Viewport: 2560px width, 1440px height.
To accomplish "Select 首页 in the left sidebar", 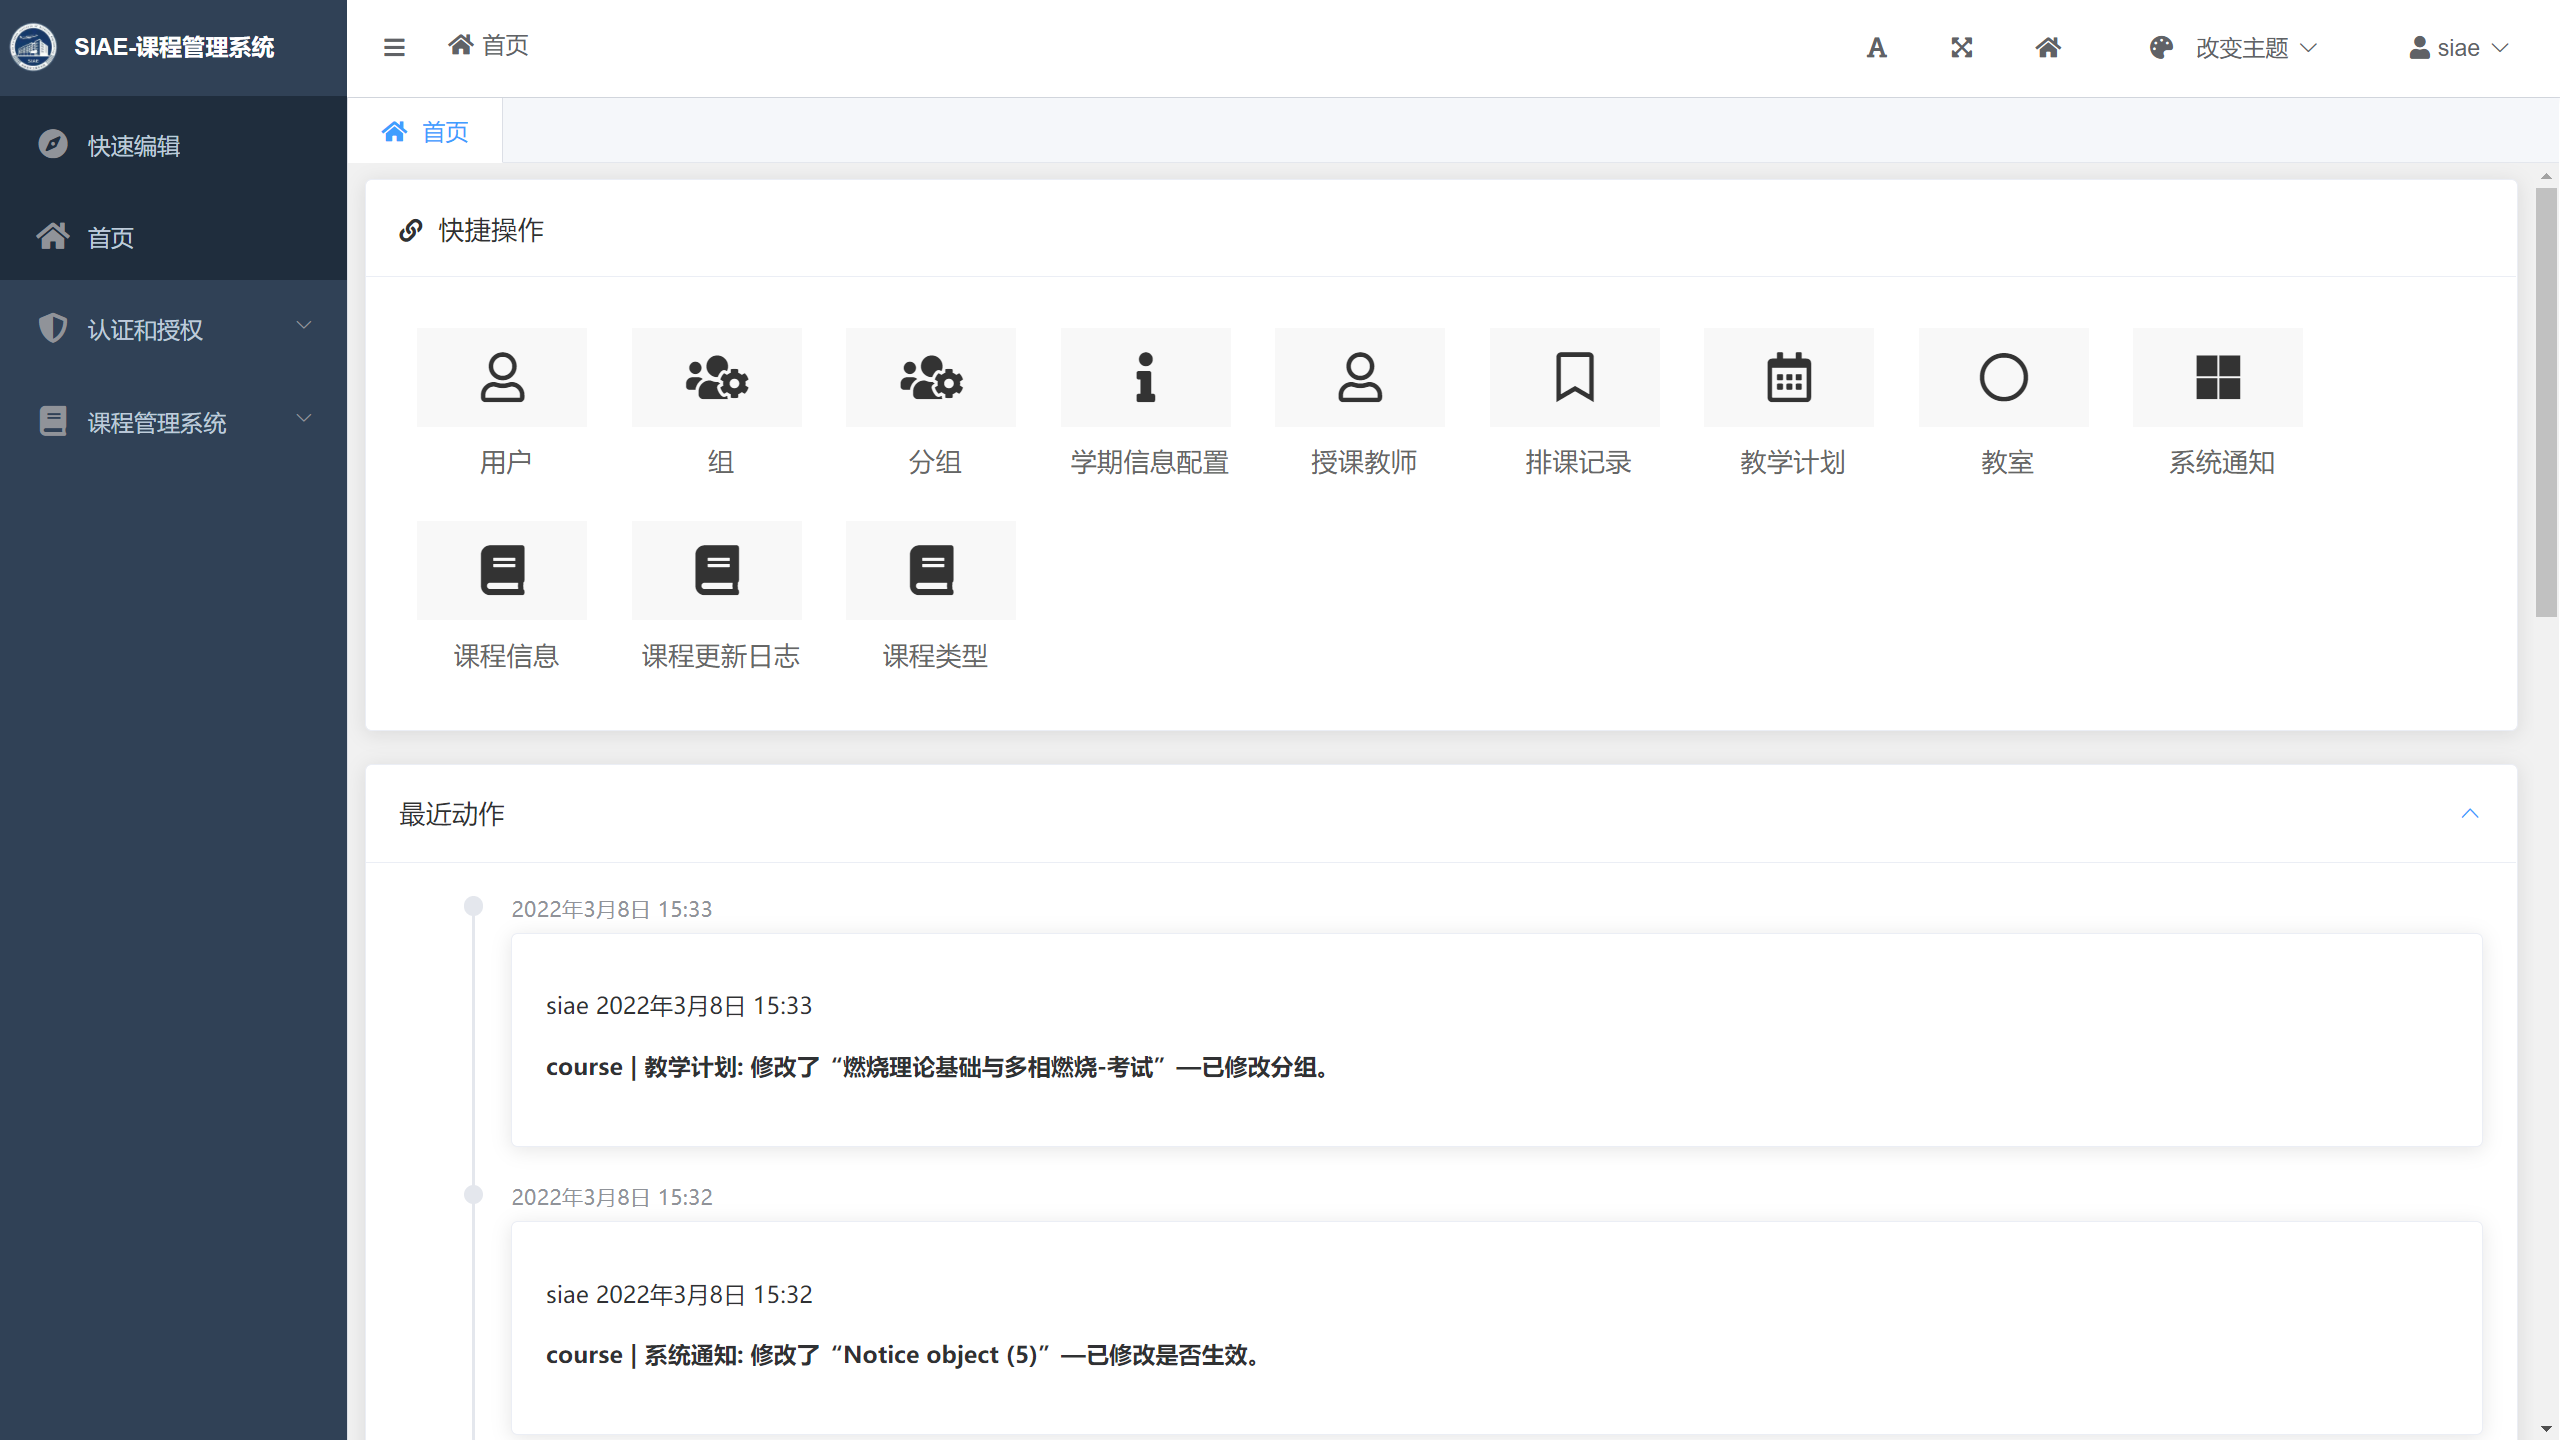I will point(173,237).
